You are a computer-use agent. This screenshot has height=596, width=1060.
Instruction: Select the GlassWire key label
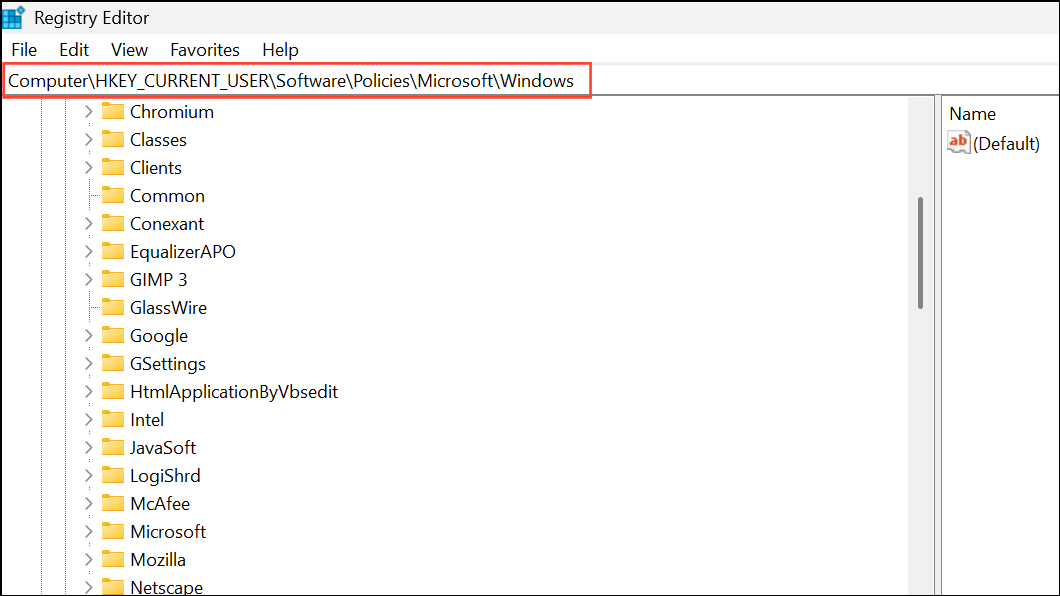click(168, 308)
